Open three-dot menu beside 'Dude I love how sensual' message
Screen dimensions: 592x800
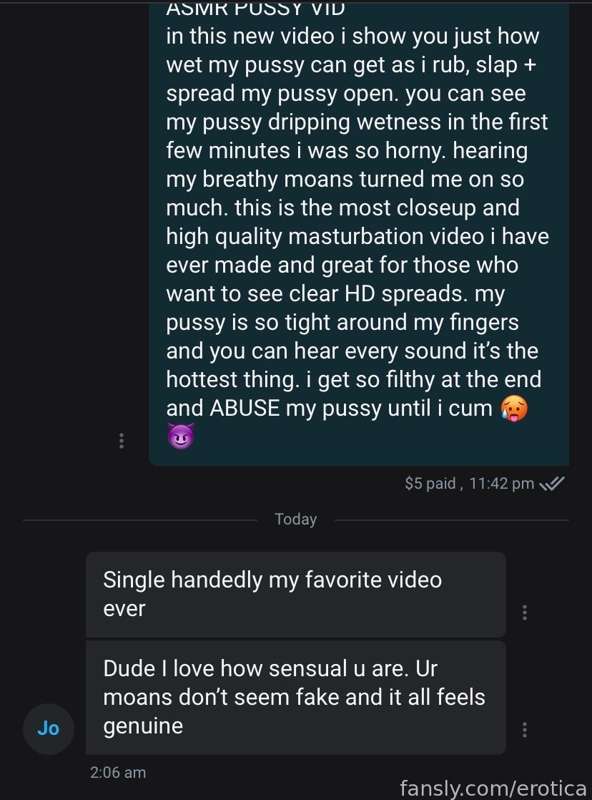tap(524, 729)
